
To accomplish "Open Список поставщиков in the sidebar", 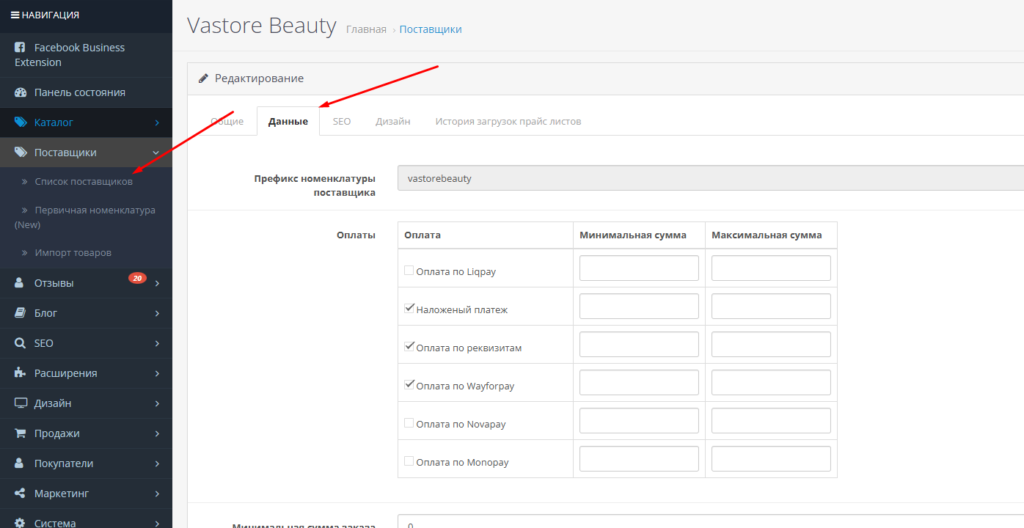I will click(x=83, y=182).
